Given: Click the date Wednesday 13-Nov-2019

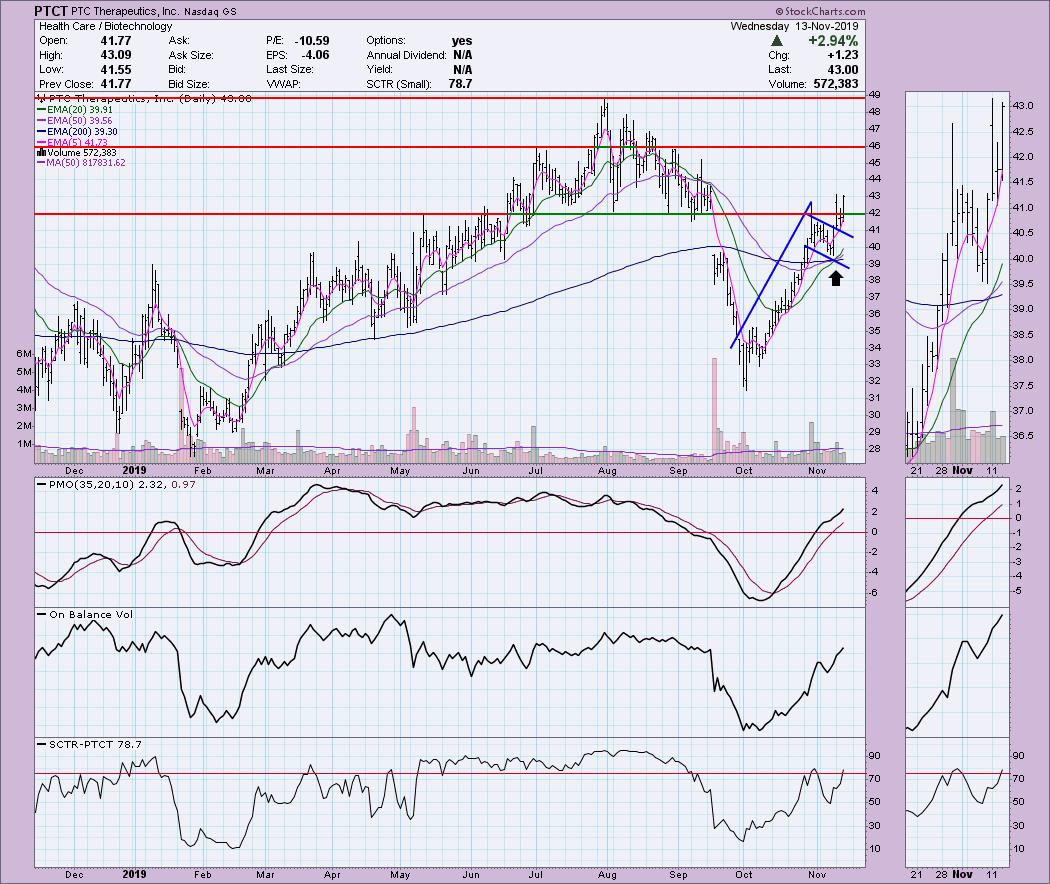Looking at the screenshot, I should pyautogui.click(x=794, y=26).
